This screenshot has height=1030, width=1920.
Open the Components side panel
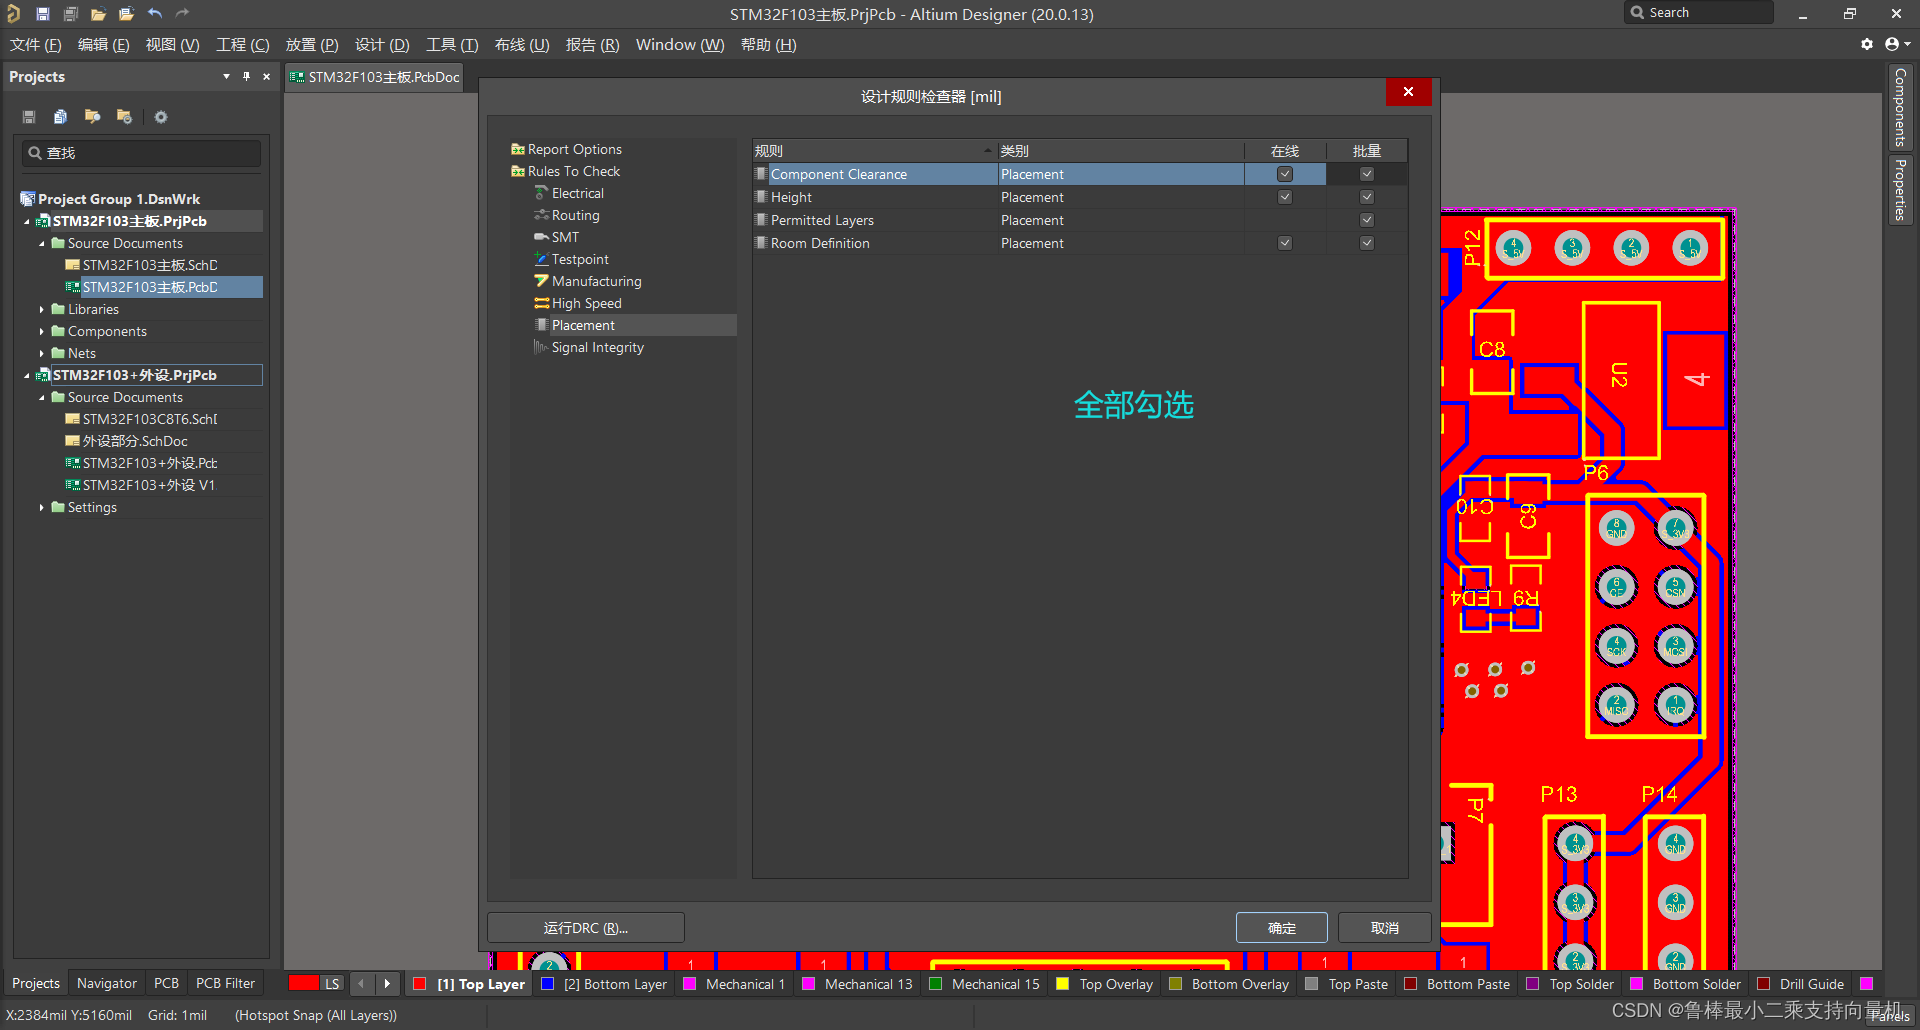pos(1900,107)
